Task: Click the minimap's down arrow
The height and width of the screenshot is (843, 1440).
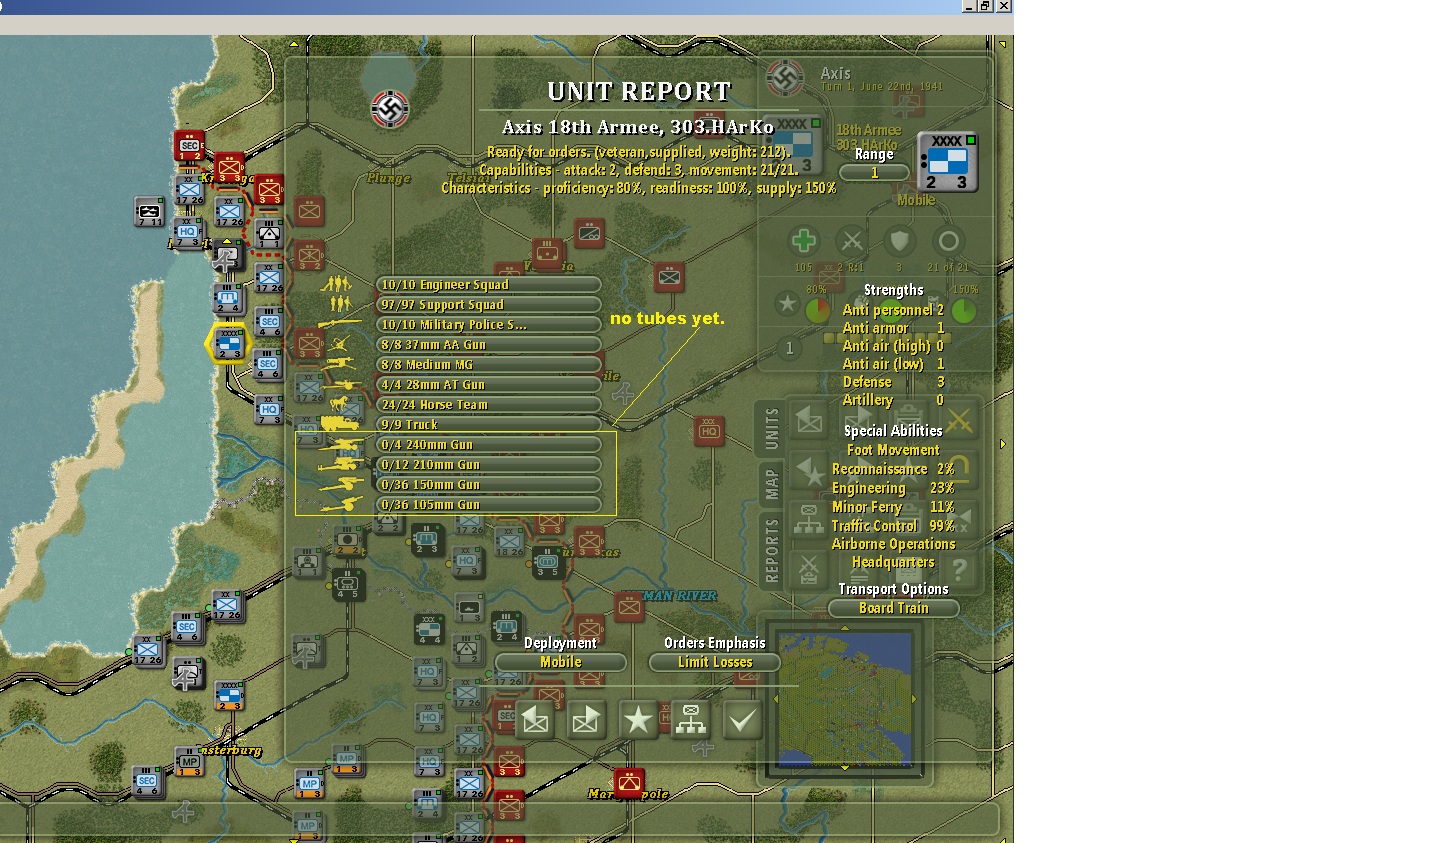Action: (x=845, y=768)
